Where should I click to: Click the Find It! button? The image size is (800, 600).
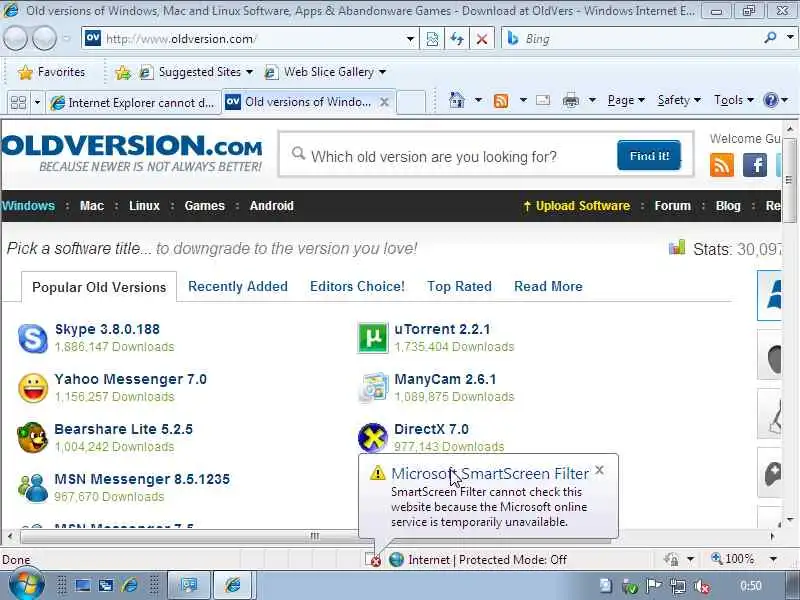[x=649, y=156]
